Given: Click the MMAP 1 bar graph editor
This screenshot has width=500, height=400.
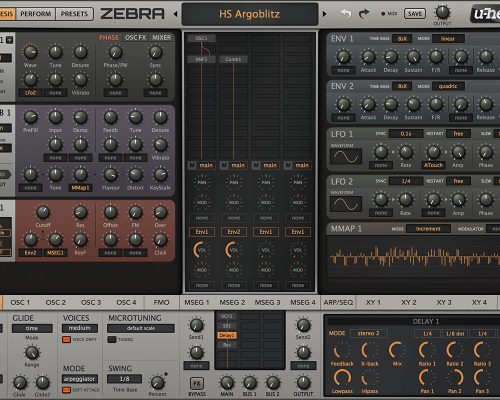Looking at the screenshot, I should pos(413,257).
